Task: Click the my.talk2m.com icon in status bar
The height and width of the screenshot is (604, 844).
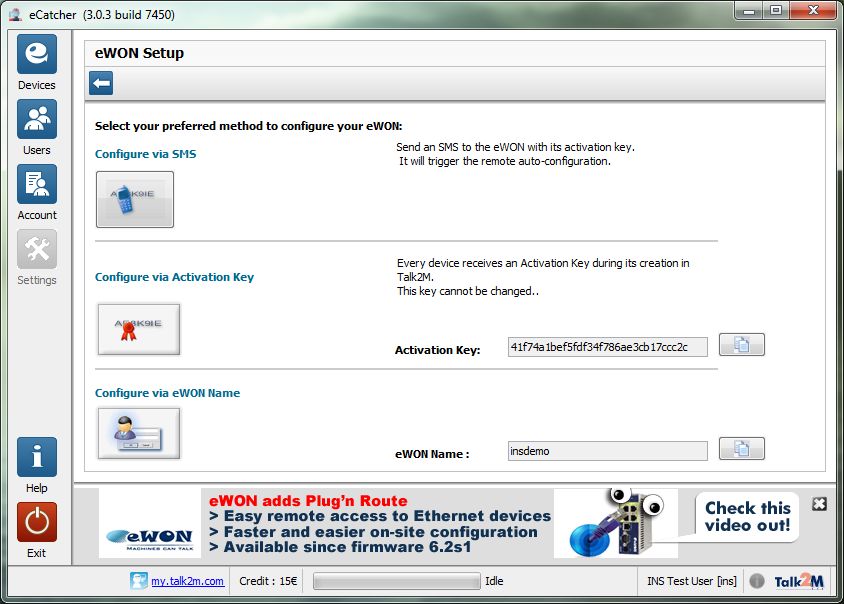Action: [x=138, y=581]
